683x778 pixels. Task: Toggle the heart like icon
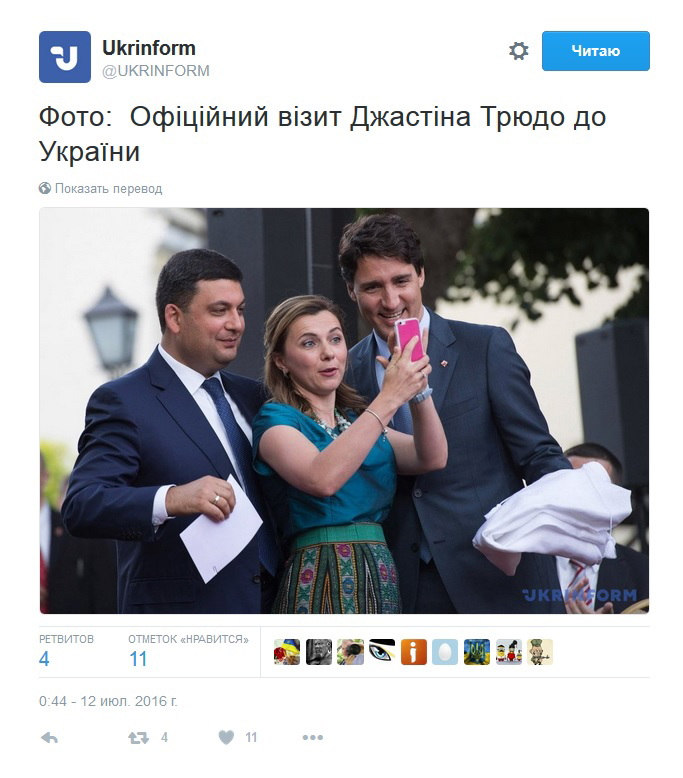click(x=226, y=738)
